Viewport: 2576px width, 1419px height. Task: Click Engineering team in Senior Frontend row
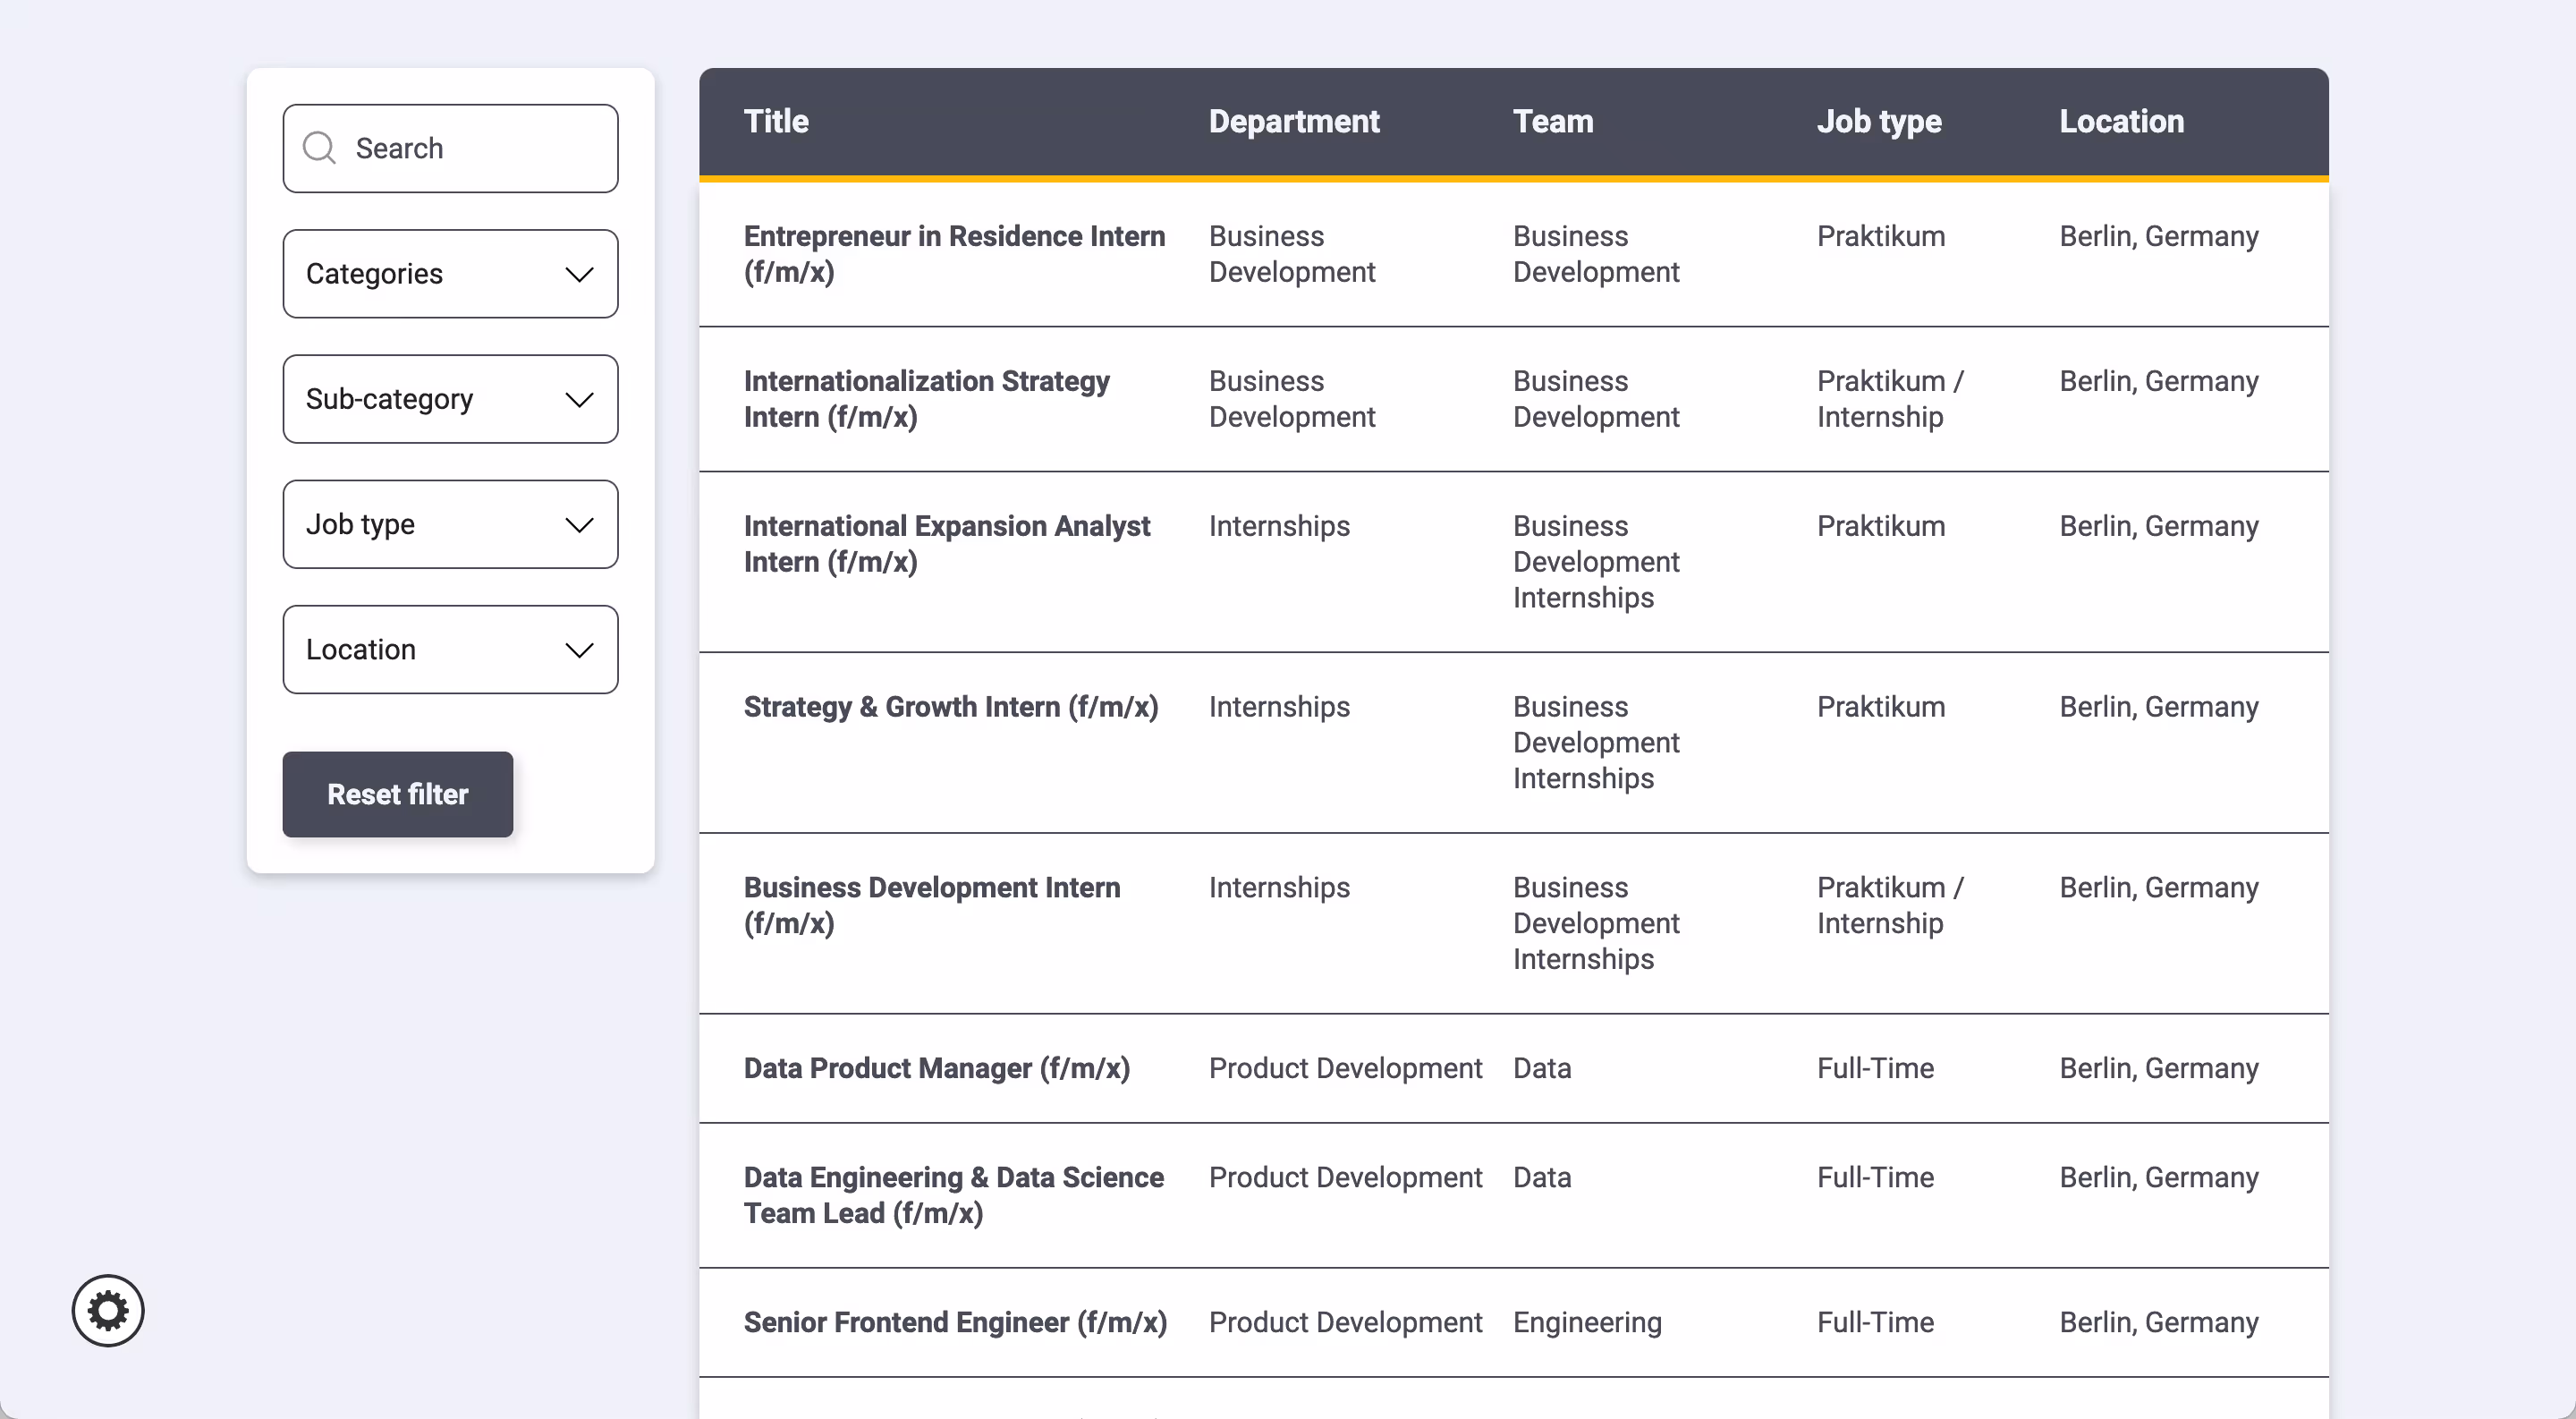click(1587, 1322)
